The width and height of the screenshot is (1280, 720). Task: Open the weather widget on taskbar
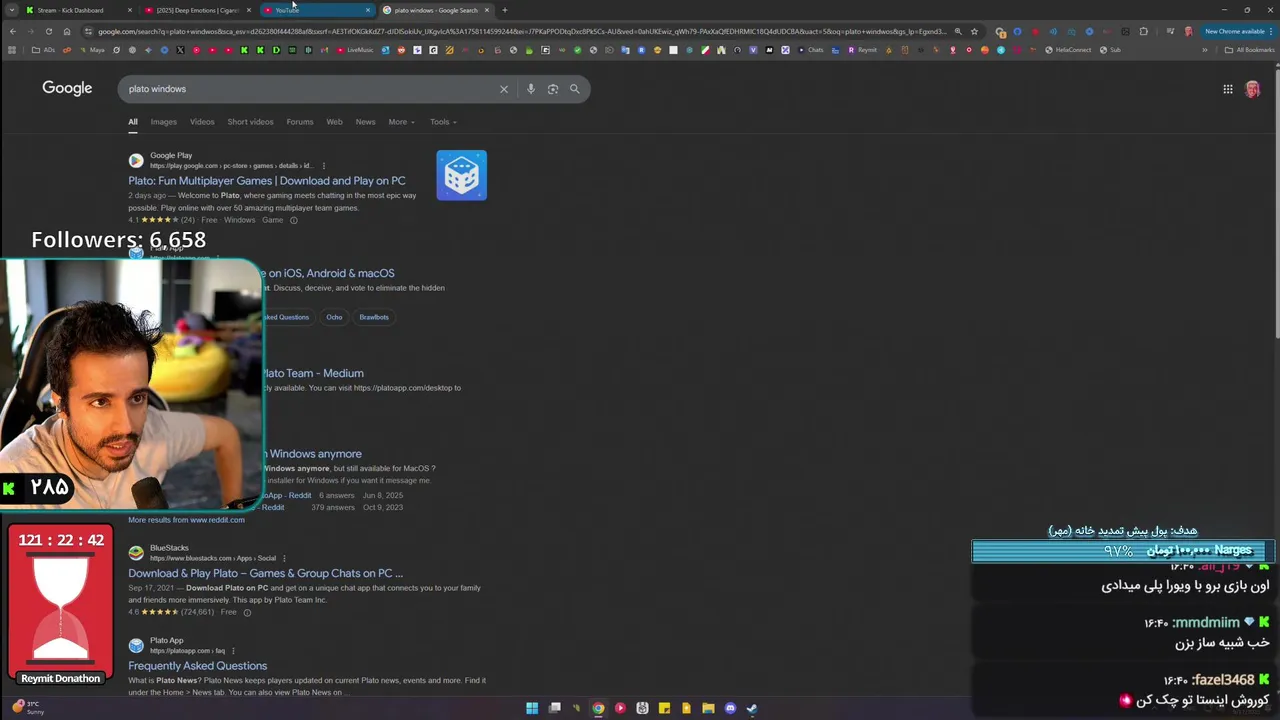click(28, 707)
